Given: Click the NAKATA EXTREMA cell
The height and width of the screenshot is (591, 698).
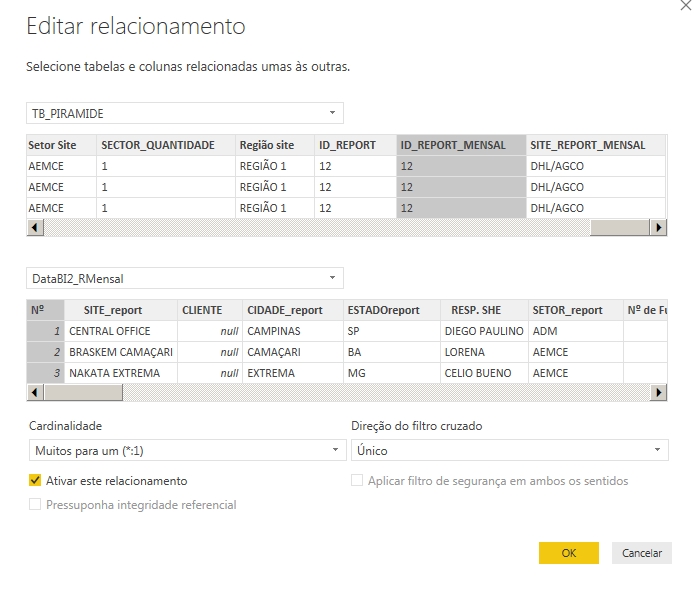Looking at the screenshot, I should (x=121, y=373).
